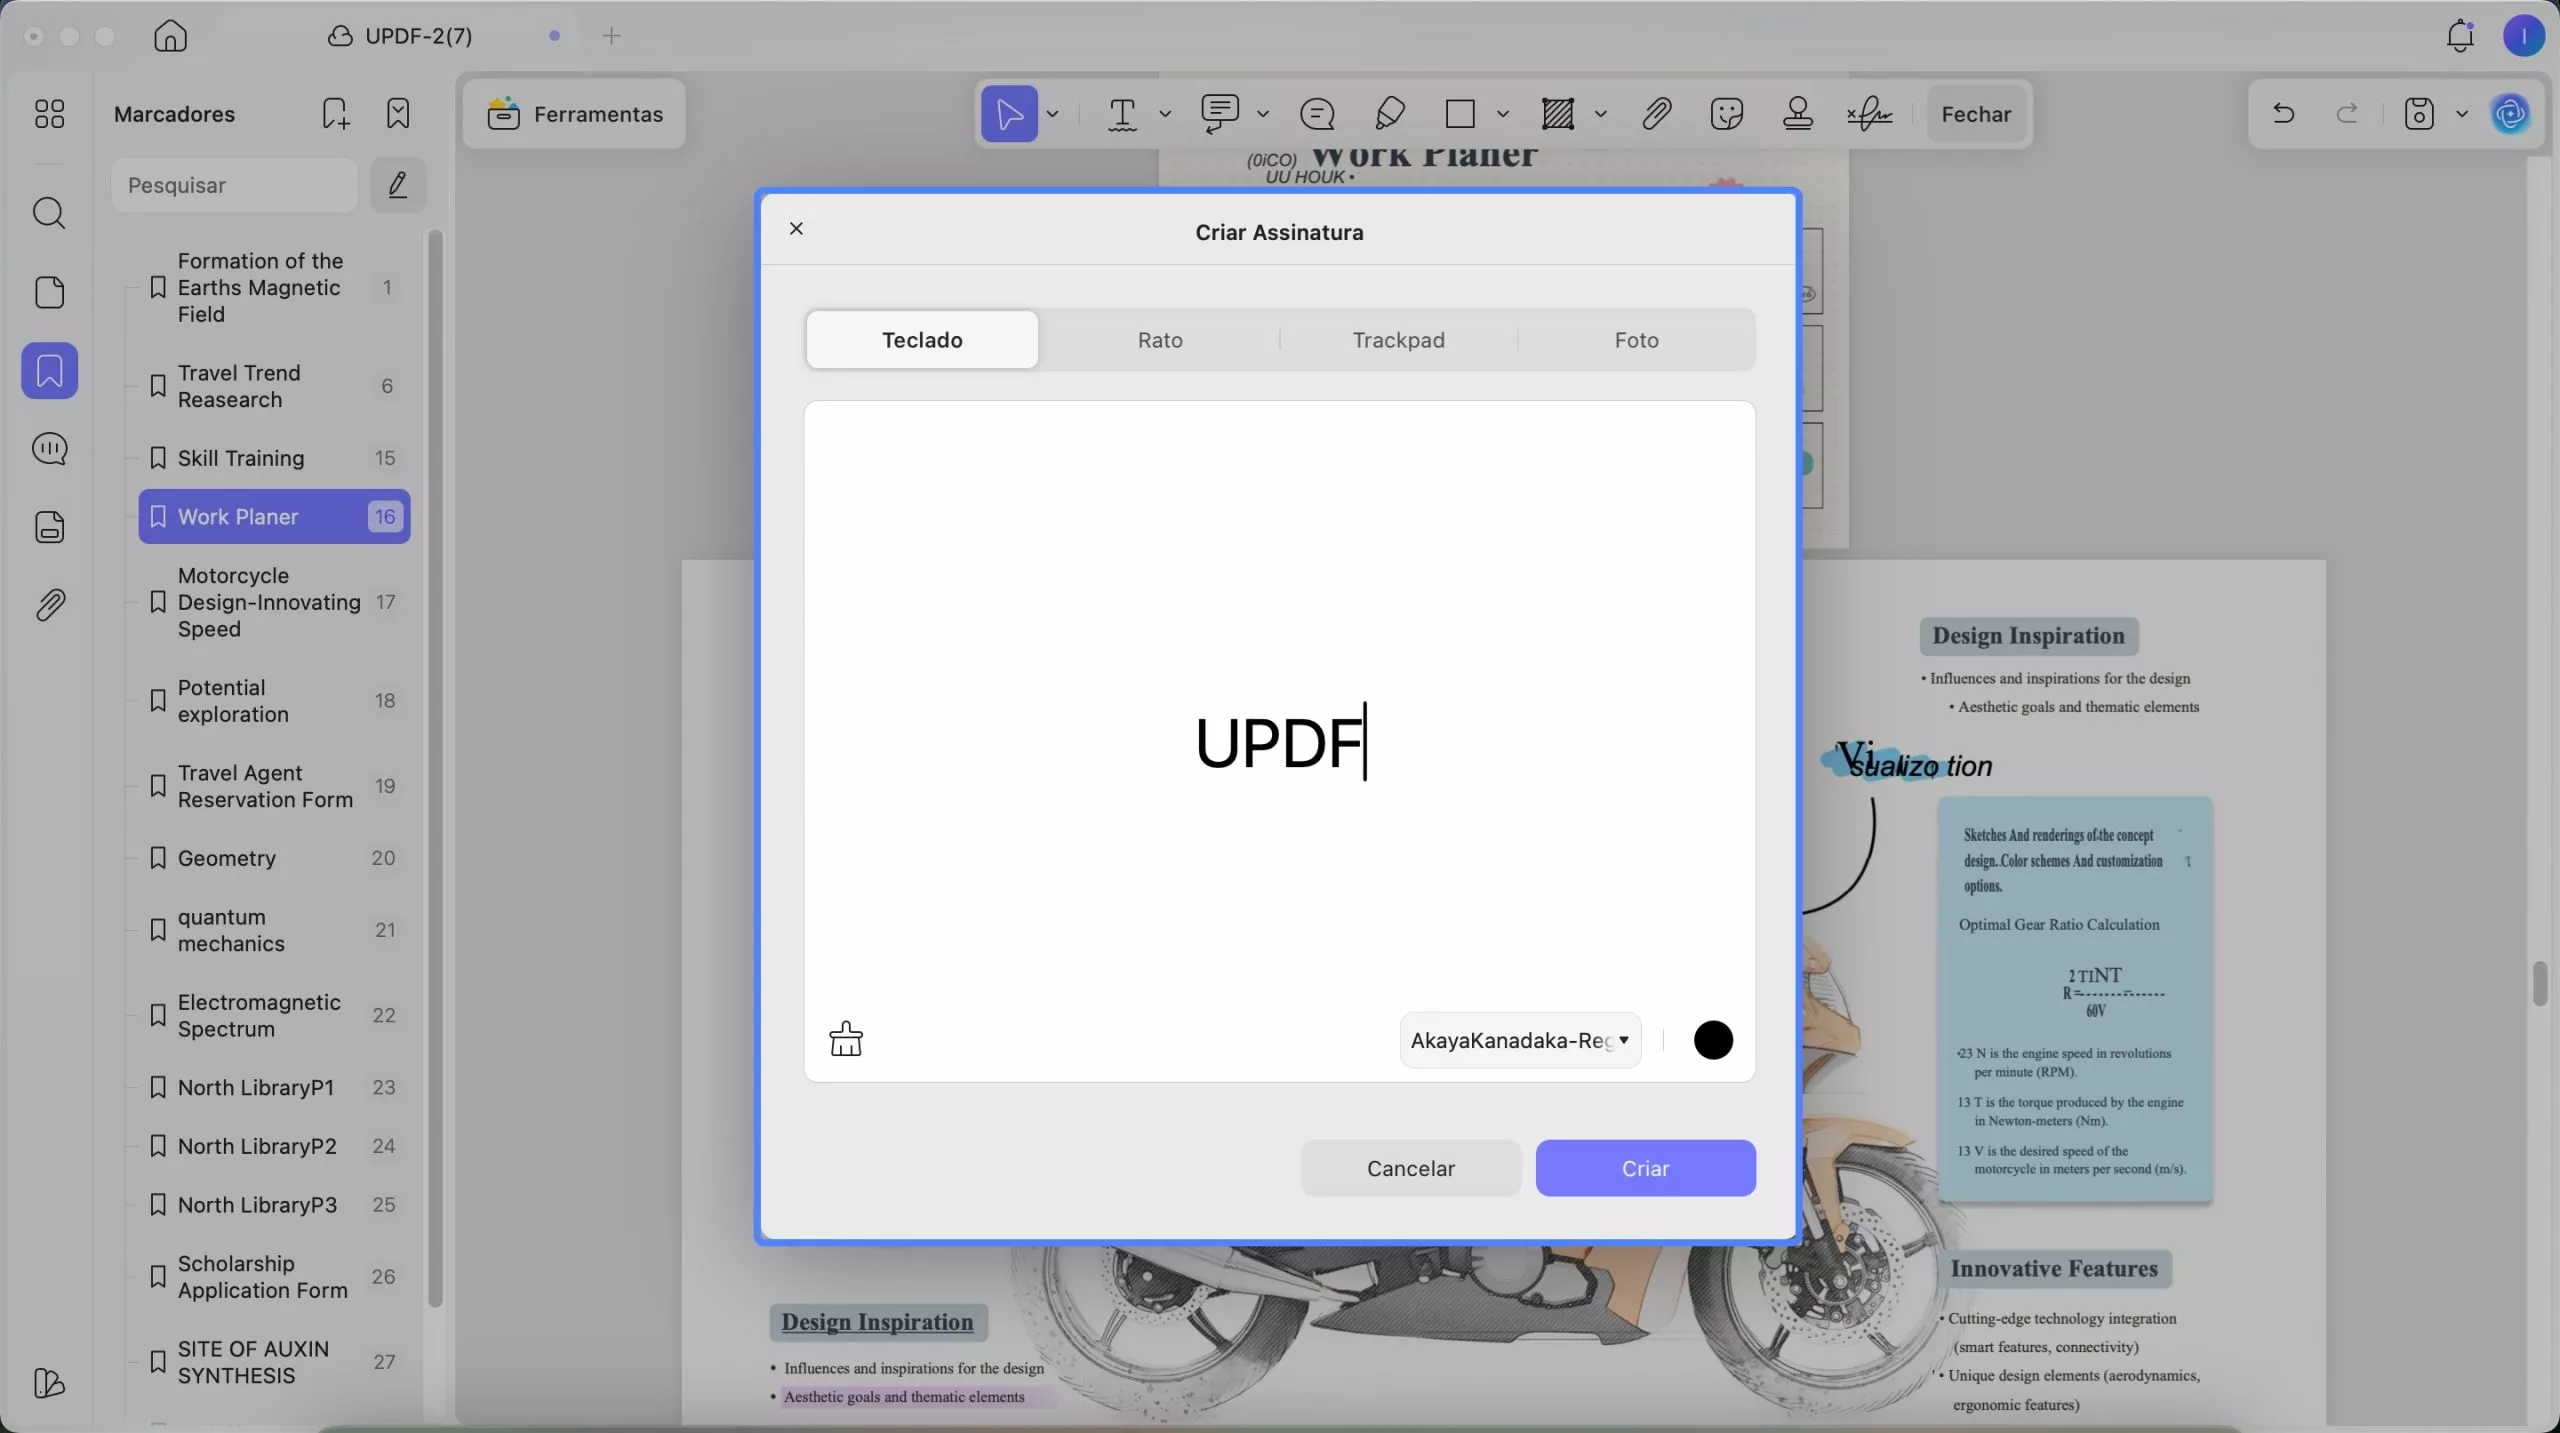Expand the text markup dropdown arrow

(1165, 114)
